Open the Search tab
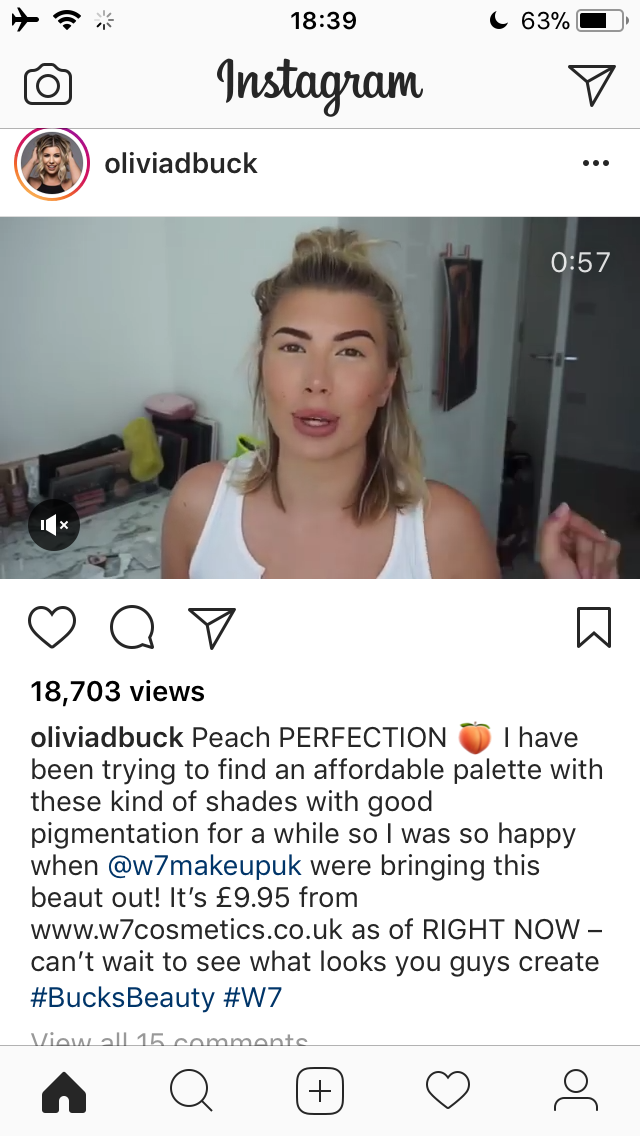Image resolution: width=640 pixels, height=1136 pixels. [191, 1091]
